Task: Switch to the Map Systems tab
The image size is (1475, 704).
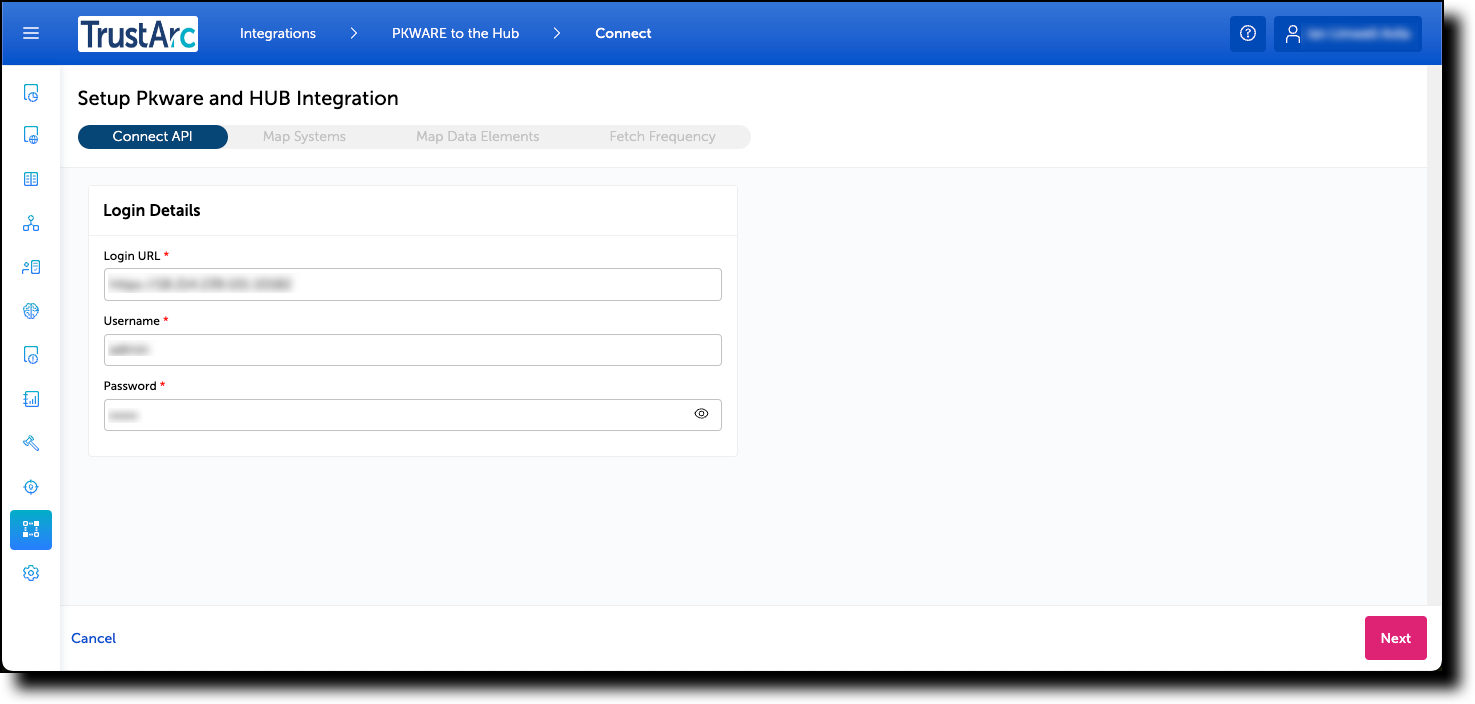Action: point(304,136)
